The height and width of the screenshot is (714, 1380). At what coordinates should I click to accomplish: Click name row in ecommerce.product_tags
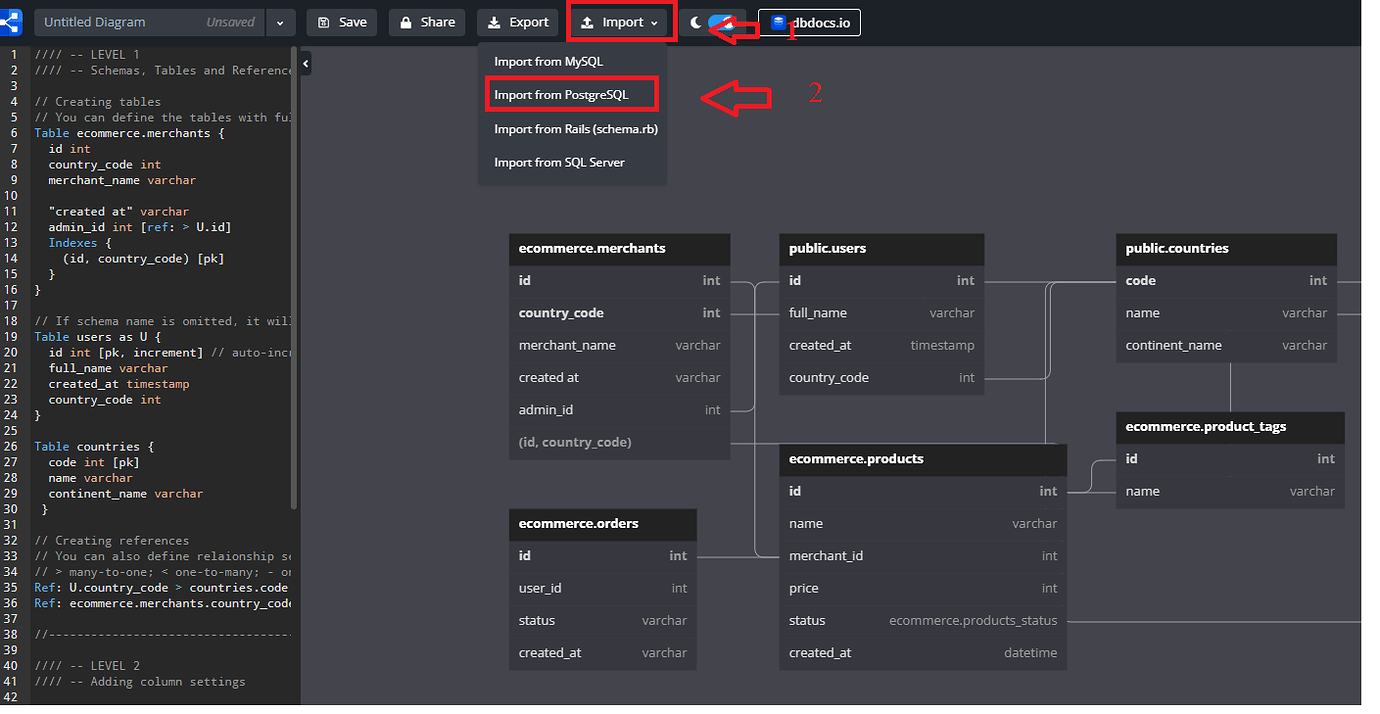click(x=1230, y=492)
